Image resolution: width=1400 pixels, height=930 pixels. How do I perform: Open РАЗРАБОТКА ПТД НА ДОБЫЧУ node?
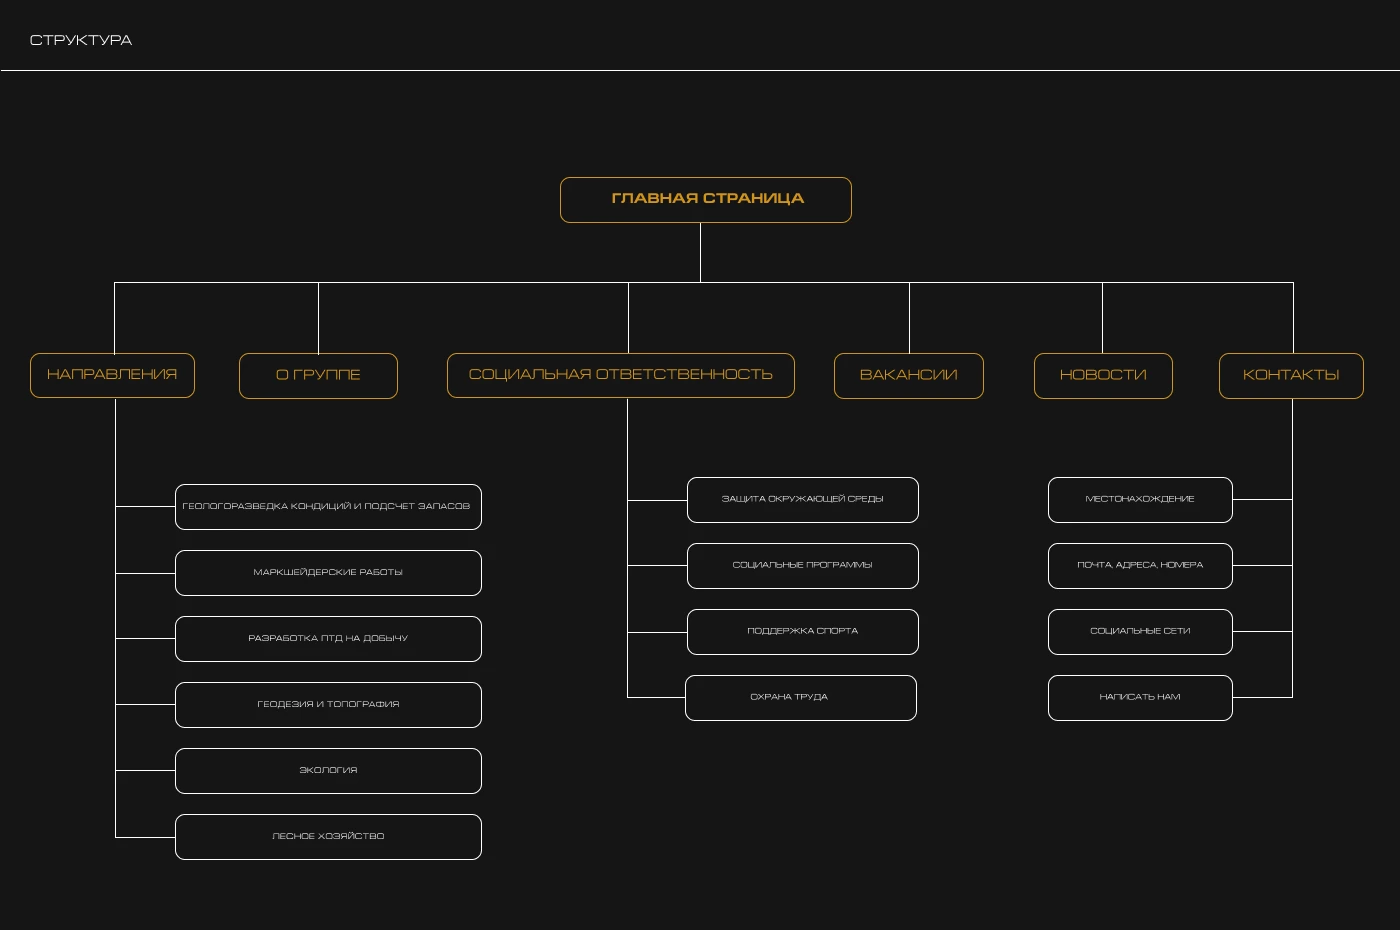[x=328, y=639]
